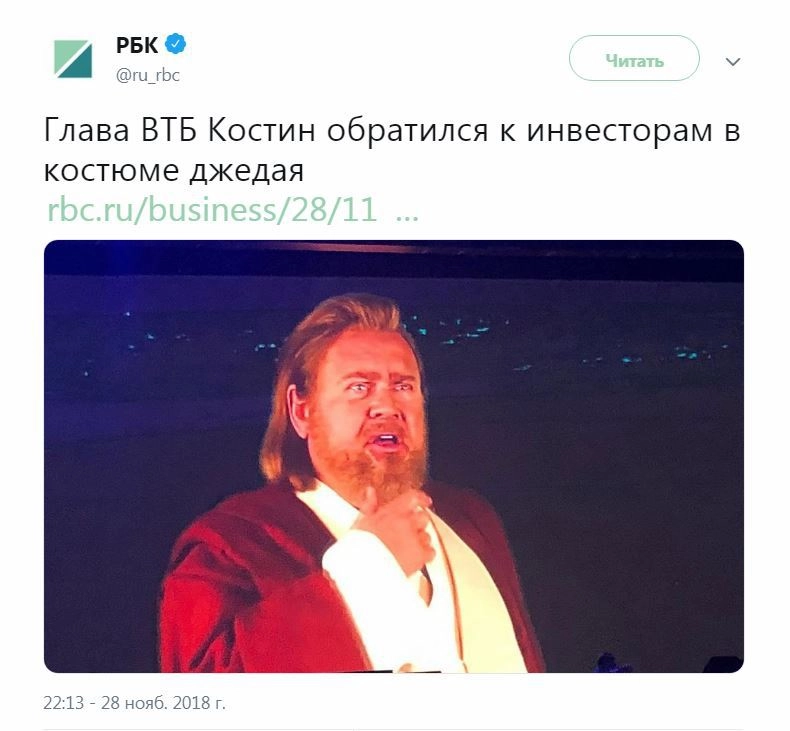Click the word инвесторам in tweet
The width and height of the screenshot is (790, 731).
click(620, 131)
